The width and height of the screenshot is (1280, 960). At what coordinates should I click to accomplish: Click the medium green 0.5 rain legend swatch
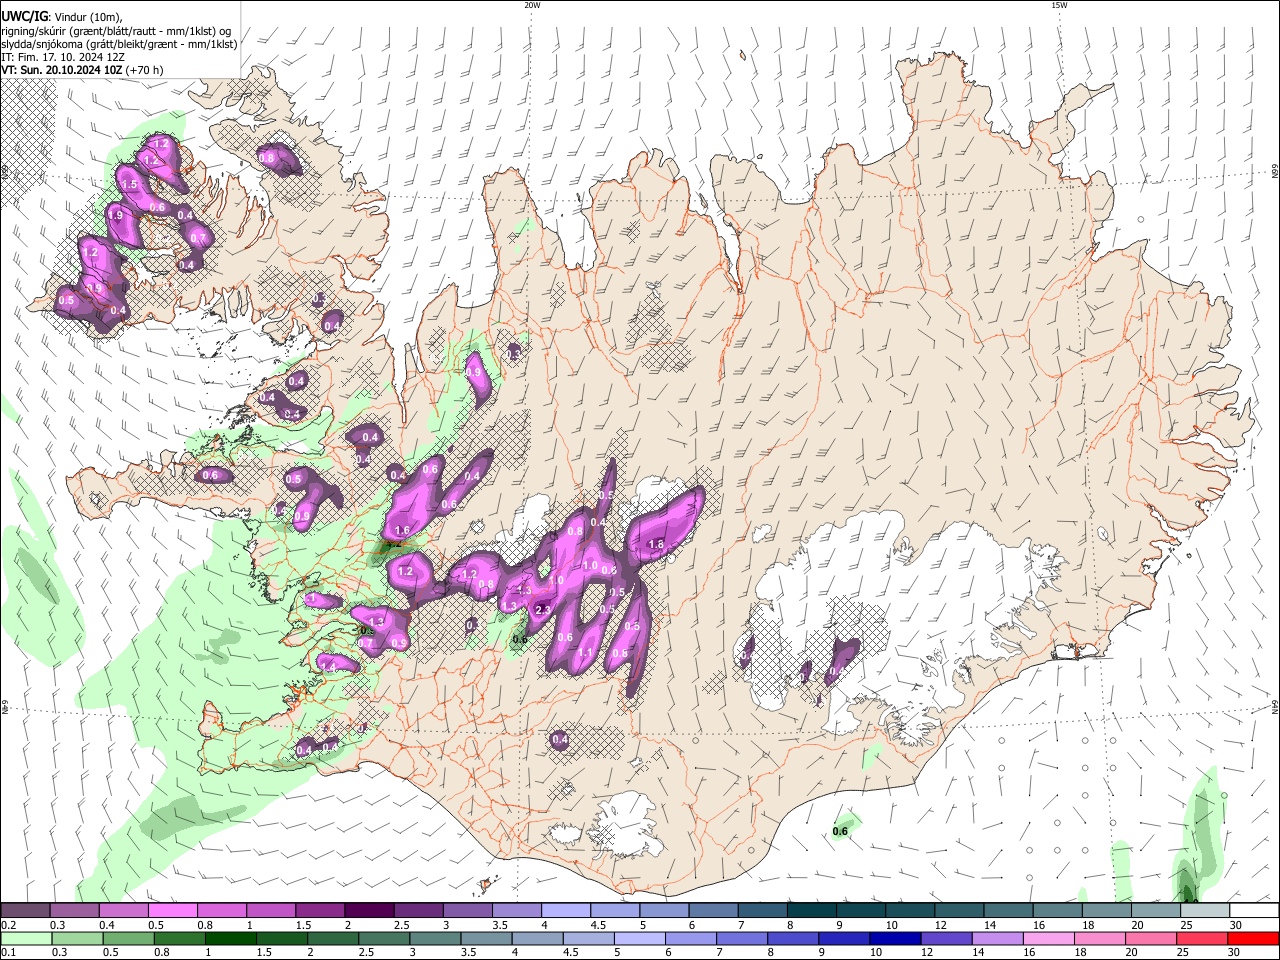pos(128,938)
